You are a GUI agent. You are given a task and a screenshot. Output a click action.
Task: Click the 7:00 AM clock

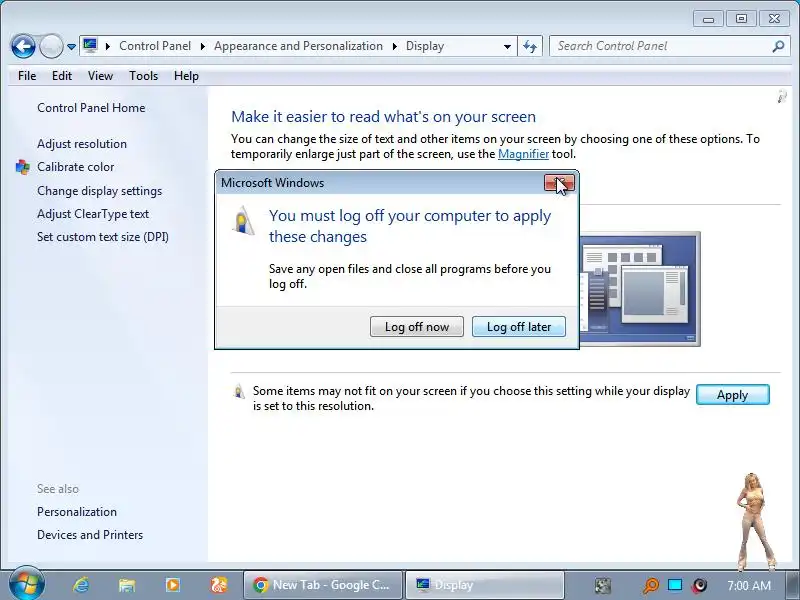click(749, 585)
